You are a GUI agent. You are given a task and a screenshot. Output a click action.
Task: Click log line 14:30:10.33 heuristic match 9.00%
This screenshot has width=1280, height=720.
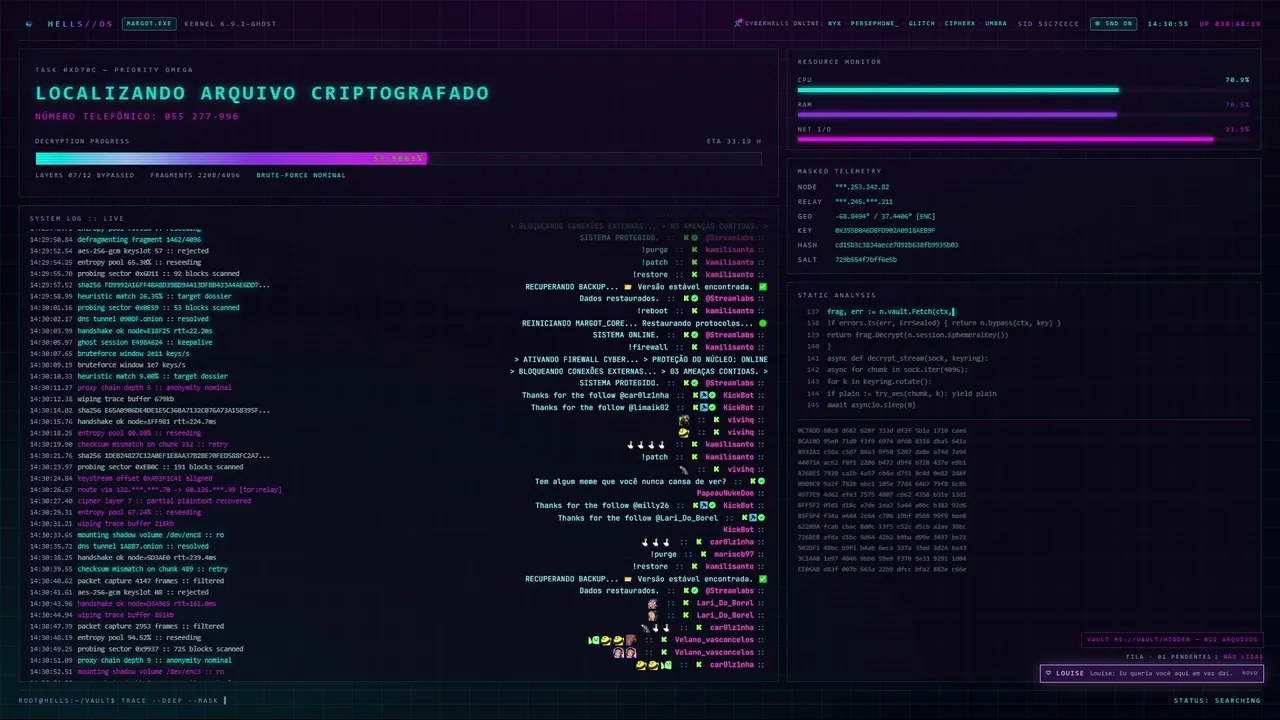click(128, 377)
